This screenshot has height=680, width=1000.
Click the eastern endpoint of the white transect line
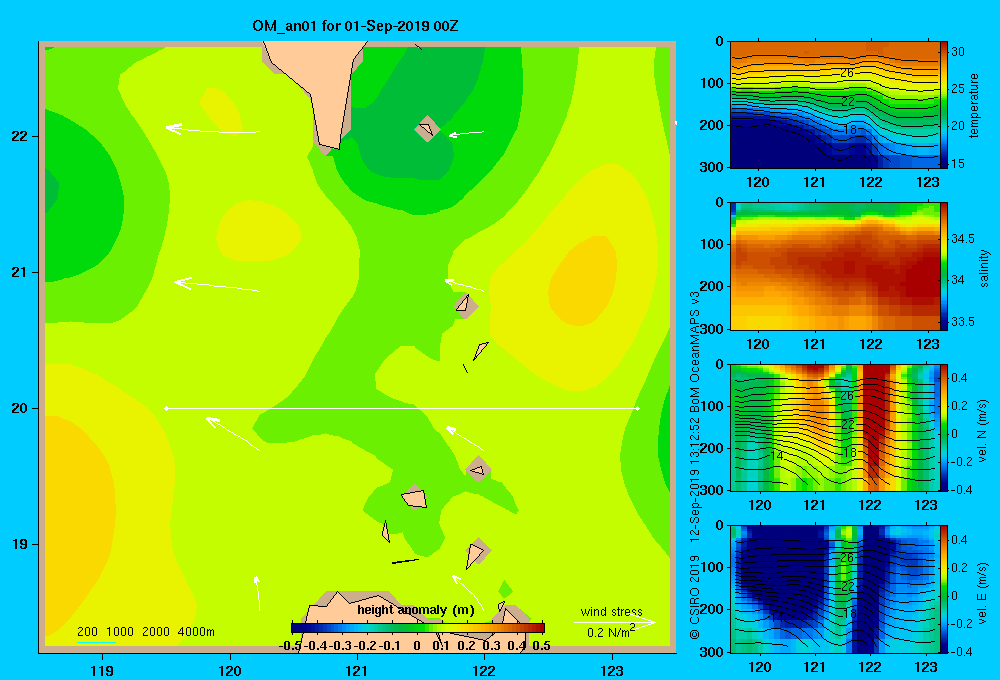638,408
